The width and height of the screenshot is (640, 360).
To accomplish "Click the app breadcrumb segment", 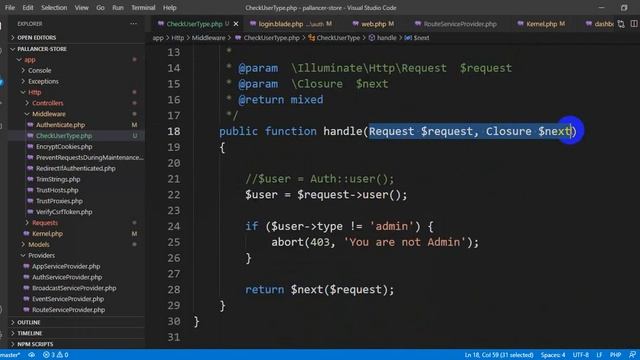I will pyautogui.click(x=158, y=38).
